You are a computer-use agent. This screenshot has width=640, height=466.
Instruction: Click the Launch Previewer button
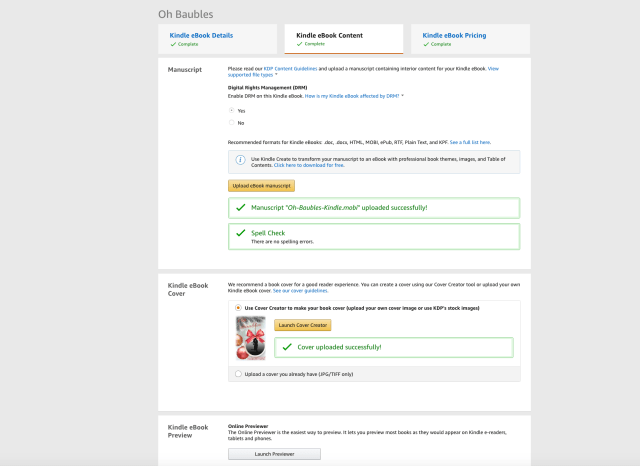tap(274, 453)
